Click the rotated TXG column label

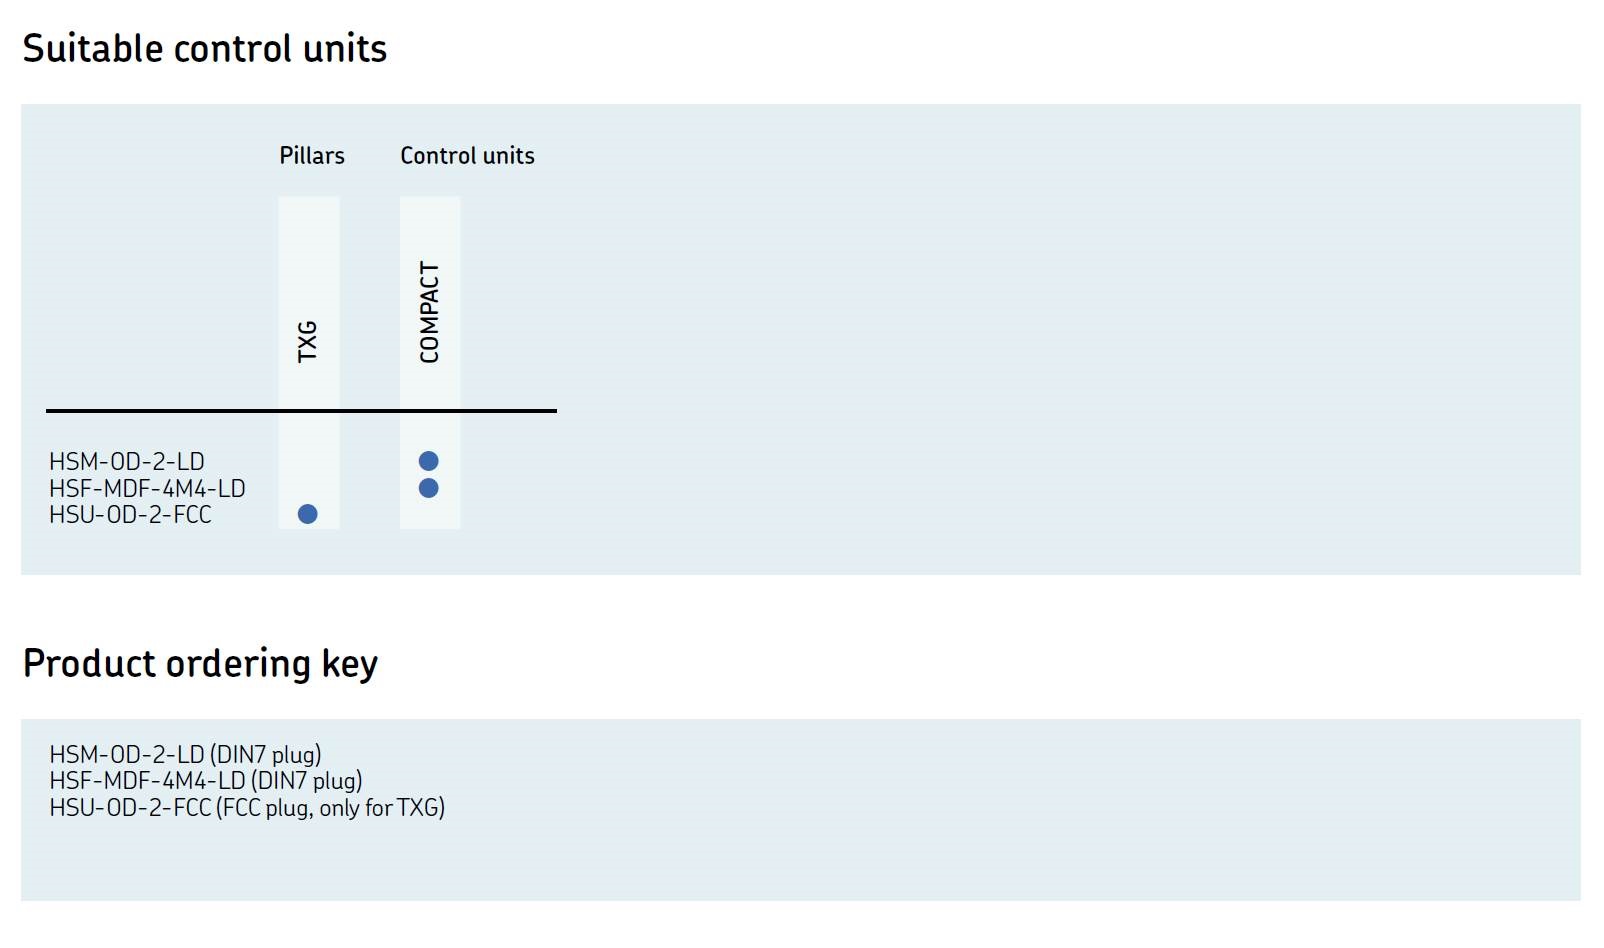pyautogui.click(x=308, y=341)
